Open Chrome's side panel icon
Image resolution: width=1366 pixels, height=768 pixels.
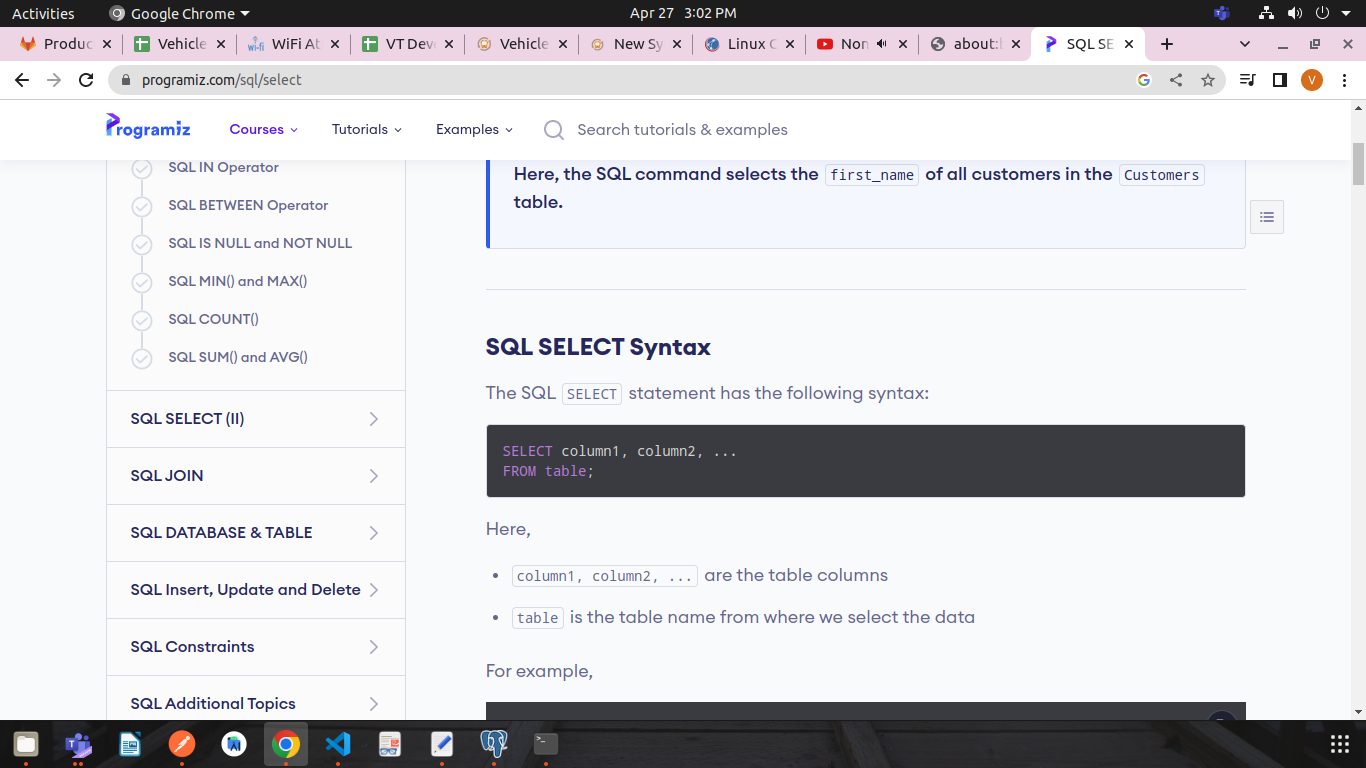pyautogui.click(x=1279, y=80)
